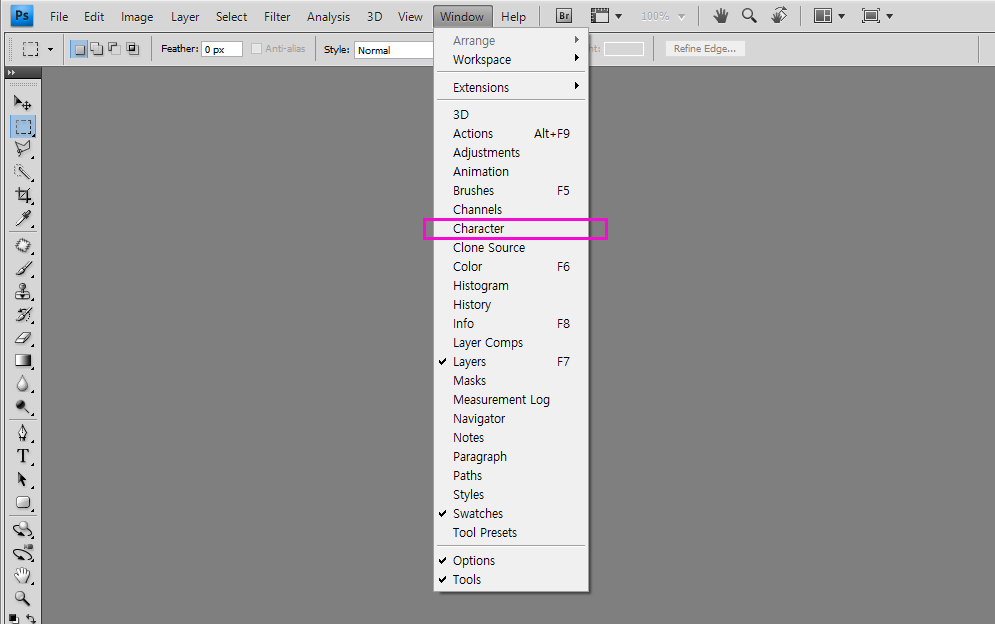Click Rotate View tool in application bar
The height and width of the screenshot is (624, 995).
tap(779, 16)
